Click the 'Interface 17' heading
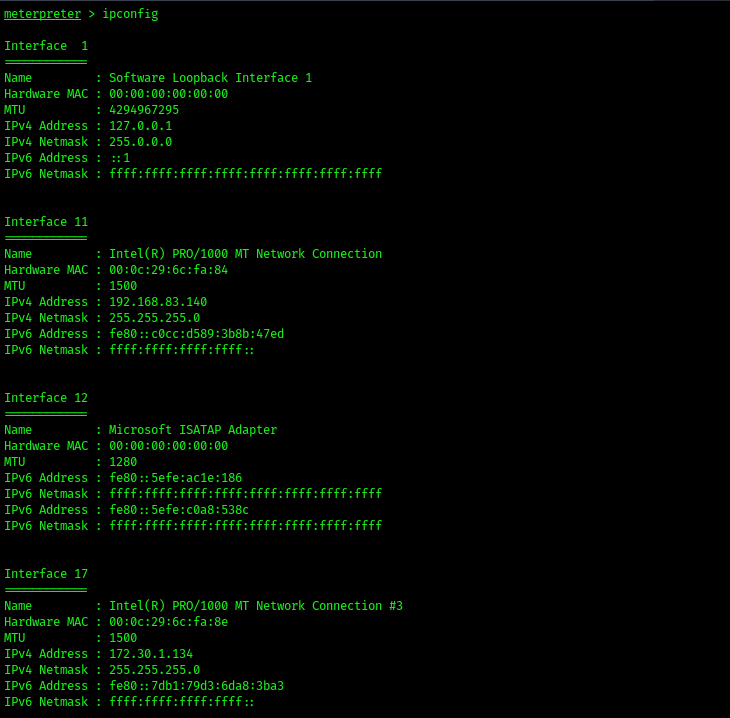730x718 pixels. (x=46, y=574)
